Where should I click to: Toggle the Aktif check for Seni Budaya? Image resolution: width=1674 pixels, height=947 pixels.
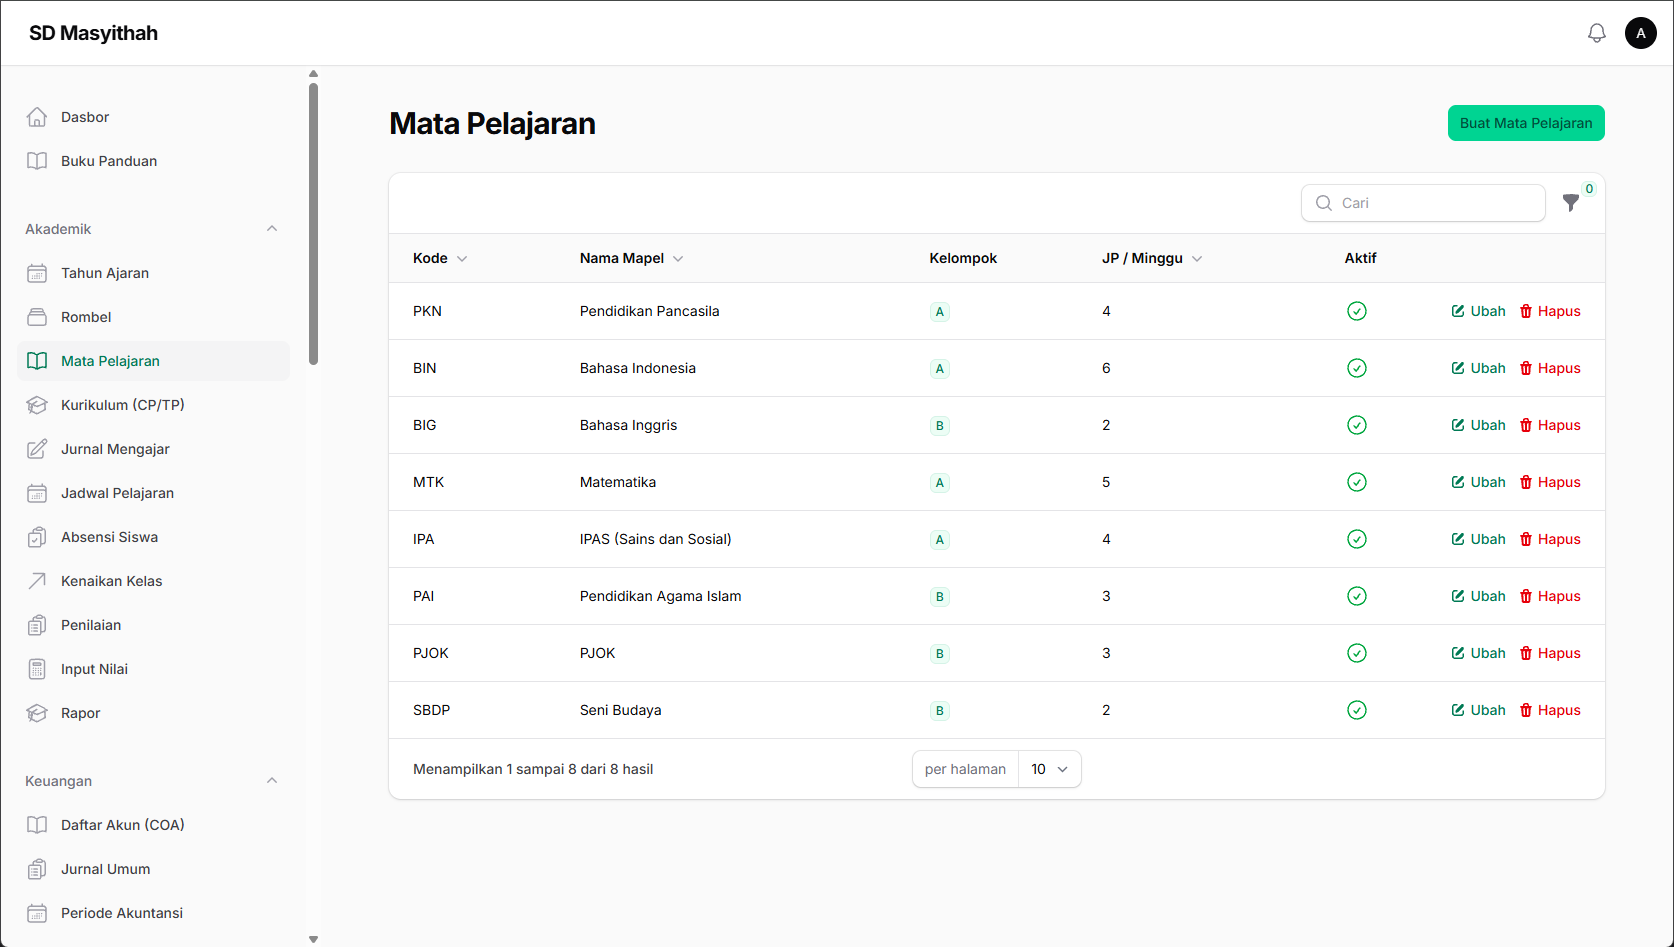pyautogui.click(x=1357, y=710)
